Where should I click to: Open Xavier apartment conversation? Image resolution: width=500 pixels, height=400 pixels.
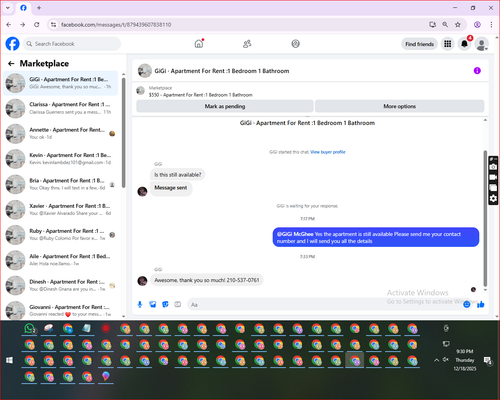tap(60, 209)
